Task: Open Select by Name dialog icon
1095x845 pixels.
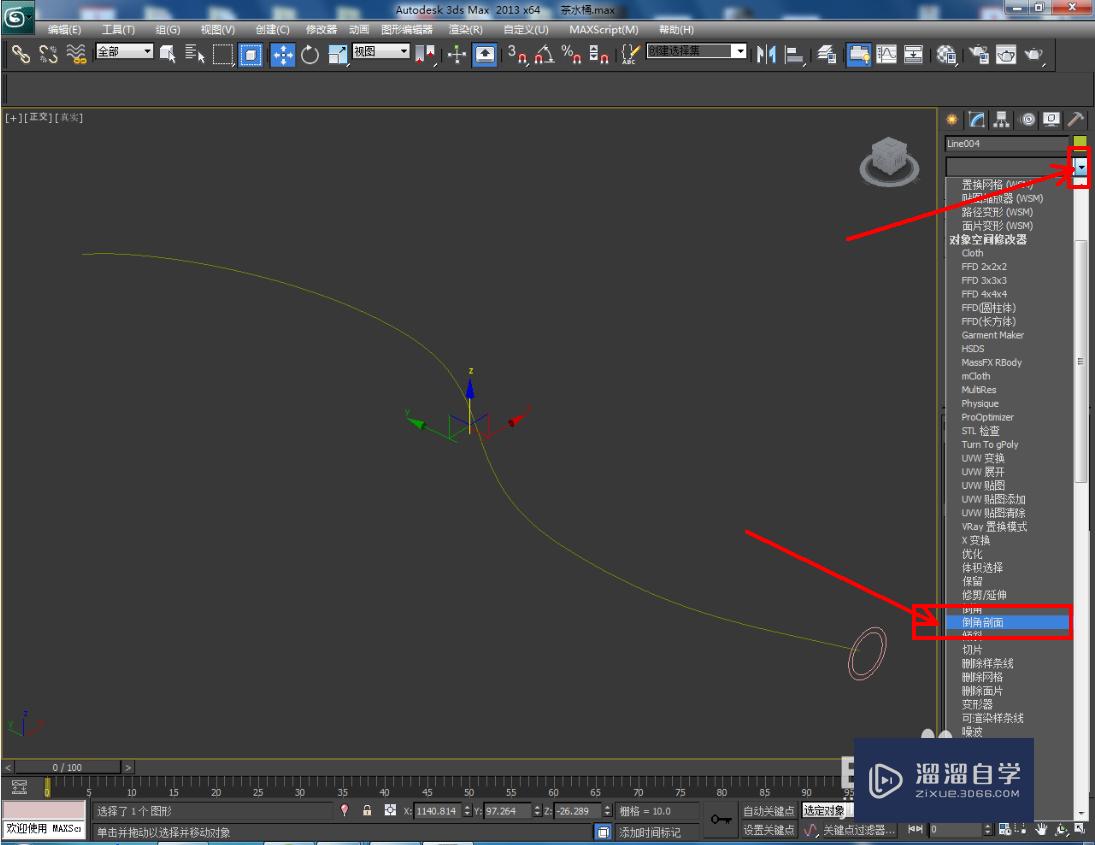Action: click(x=195, y=54)
